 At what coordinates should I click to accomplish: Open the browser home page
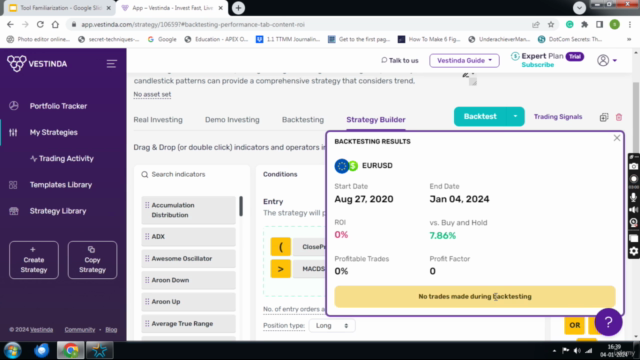[x=55, y=24]
